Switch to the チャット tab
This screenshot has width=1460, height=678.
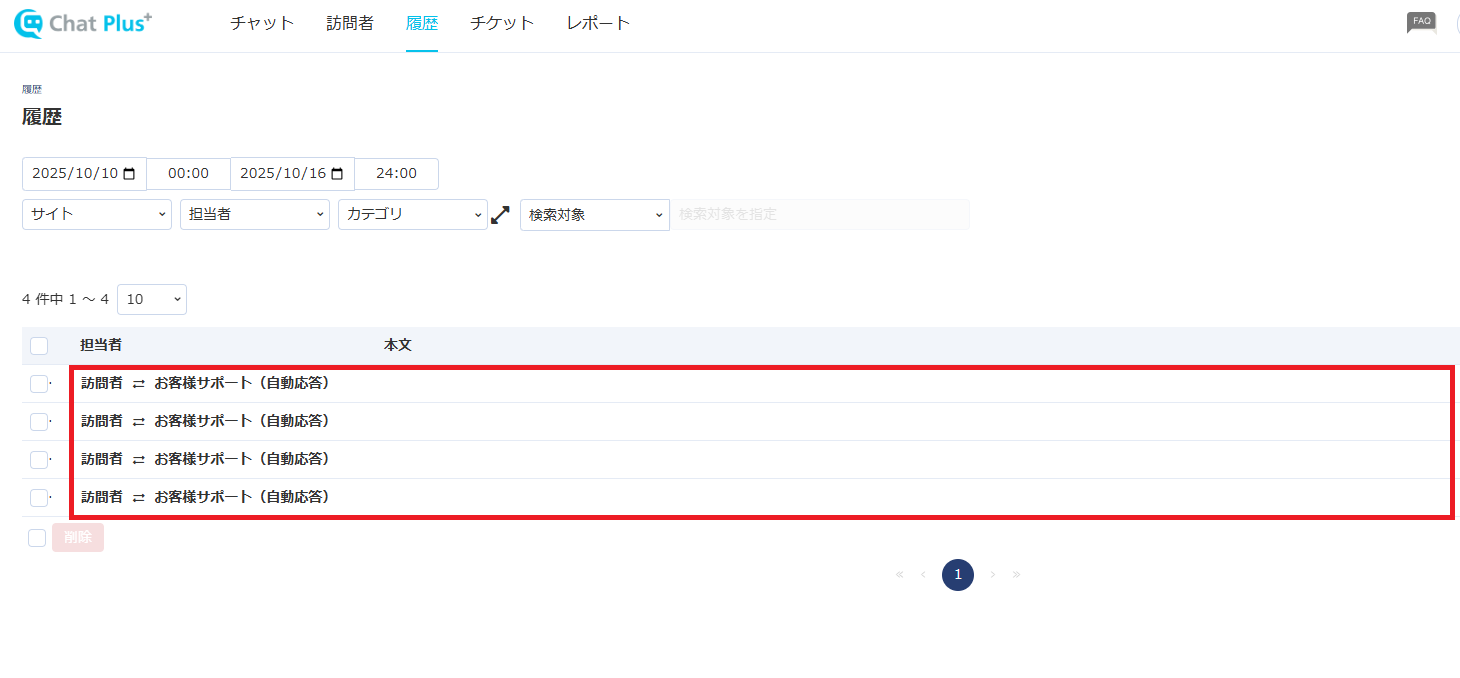(262, 23)
